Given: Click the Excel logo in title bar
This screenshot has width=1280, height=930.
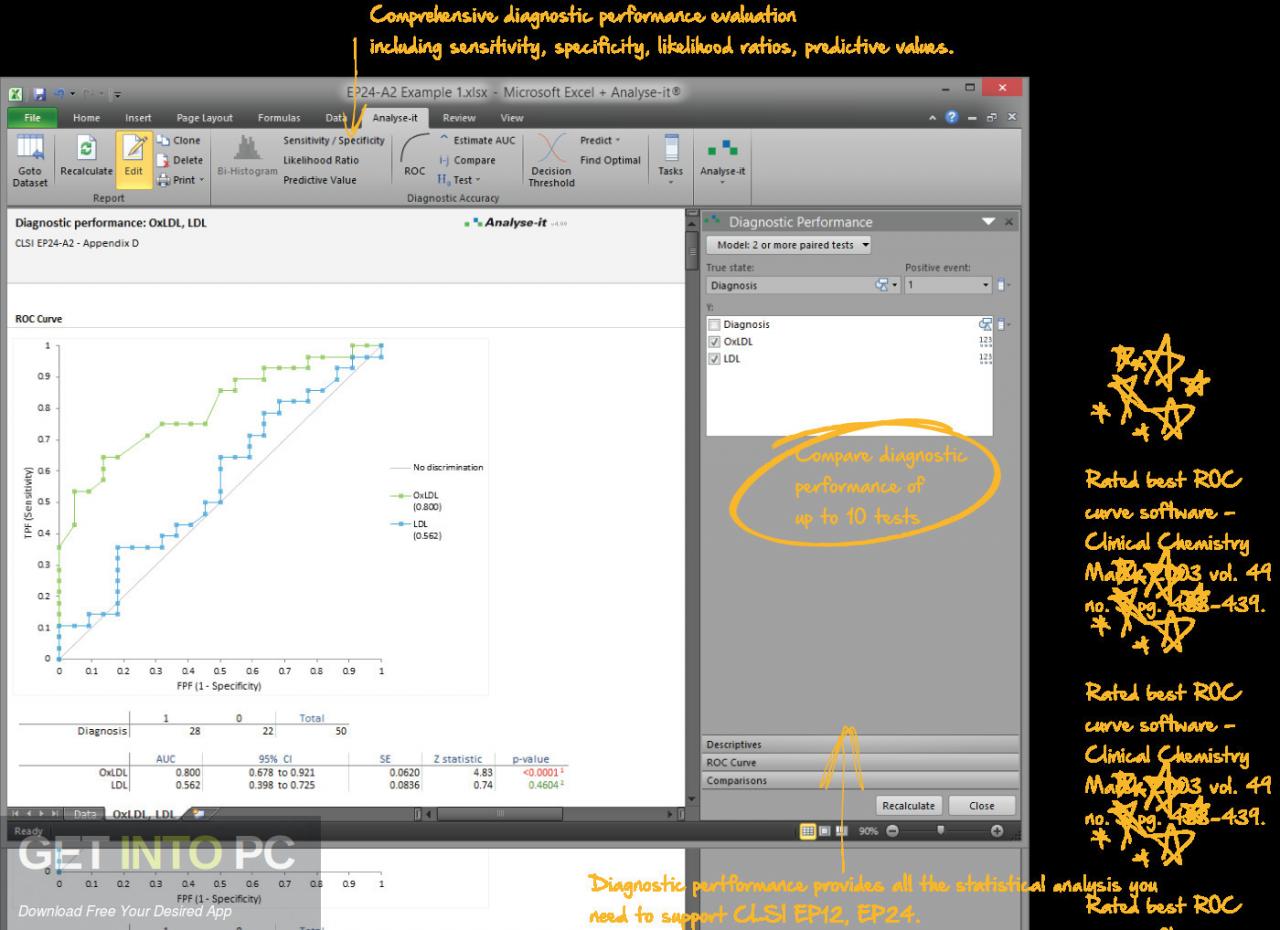Looking at the screenshot, I should click(x=15, y=95).
